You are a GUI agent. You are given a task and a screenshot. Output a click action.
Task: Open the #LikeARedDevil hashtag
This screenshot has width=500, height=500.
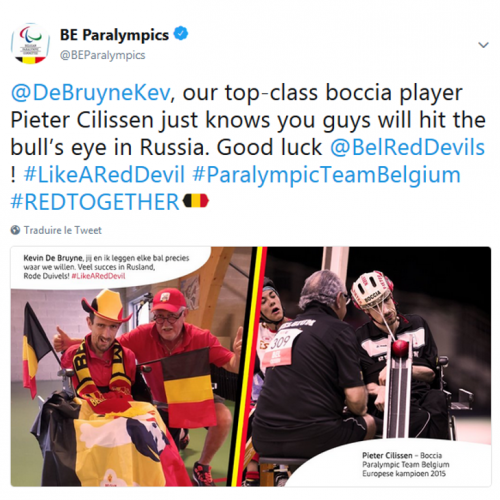[x=104, y=175]
